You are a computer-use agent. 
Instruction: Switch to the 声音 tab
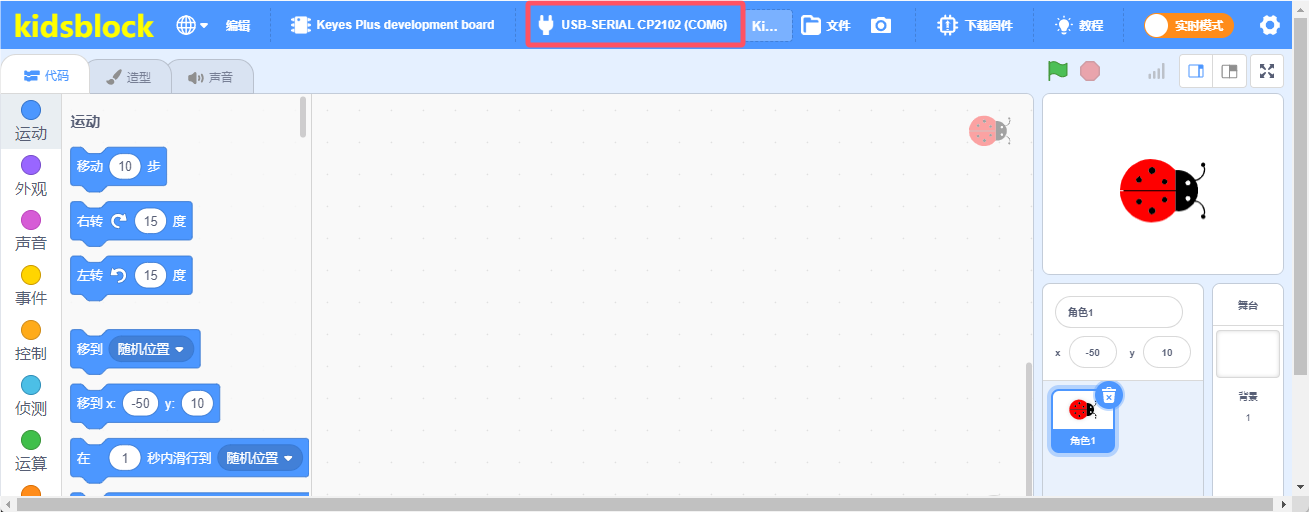pos(210,77)
